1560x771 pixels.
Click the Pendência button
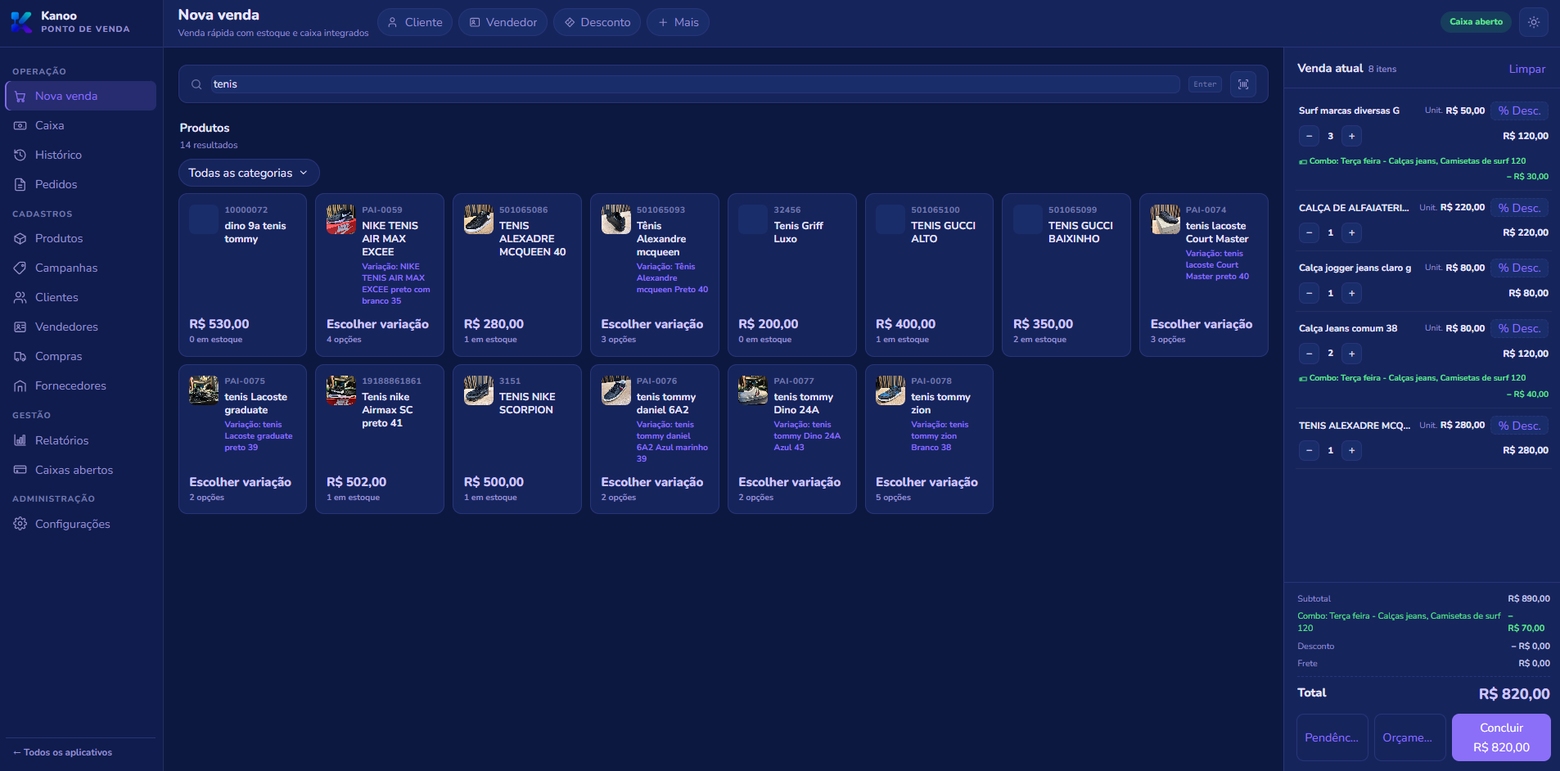coord(1332,738)
